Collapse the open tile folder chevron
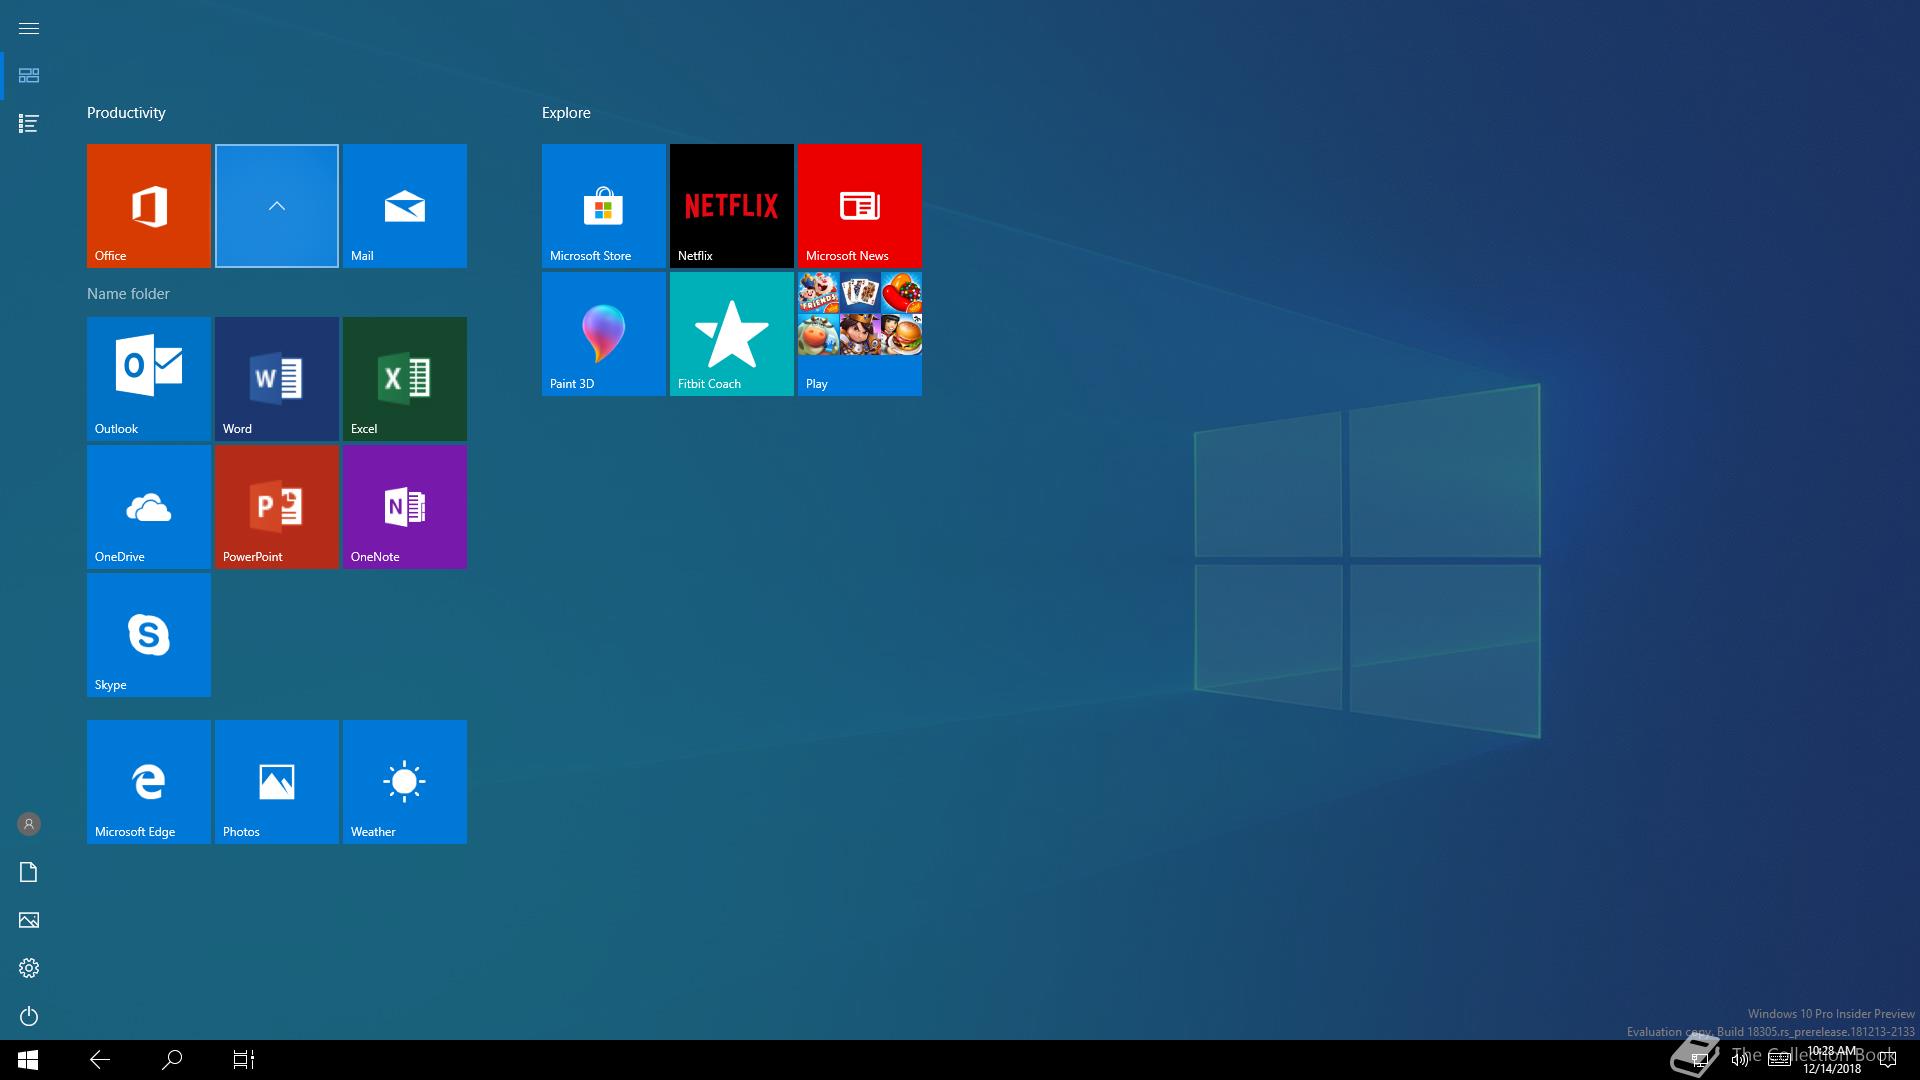This screenshot has width=1920, height=1080. (x=277, y=206)
